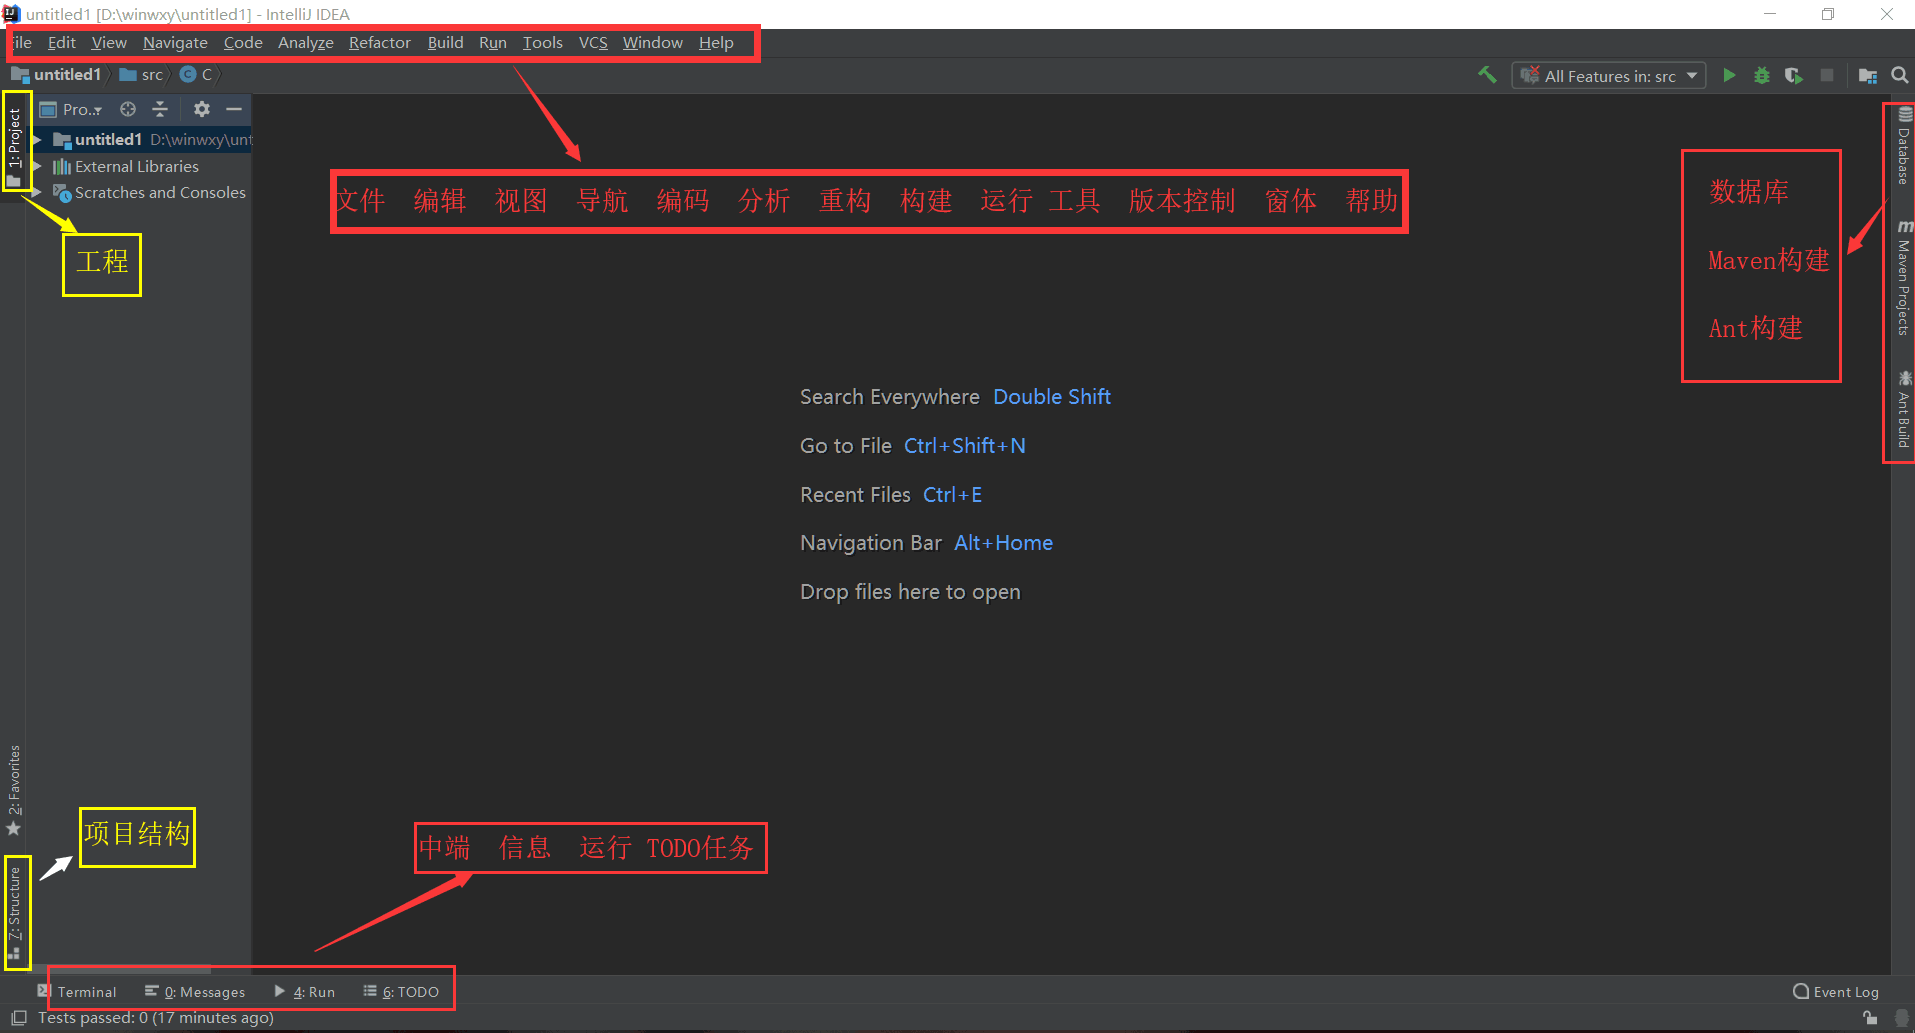Viewport: 1915px width, 1033px height.
Task: Open Project panel settings with the gear icon
Action: pos(202,109)
